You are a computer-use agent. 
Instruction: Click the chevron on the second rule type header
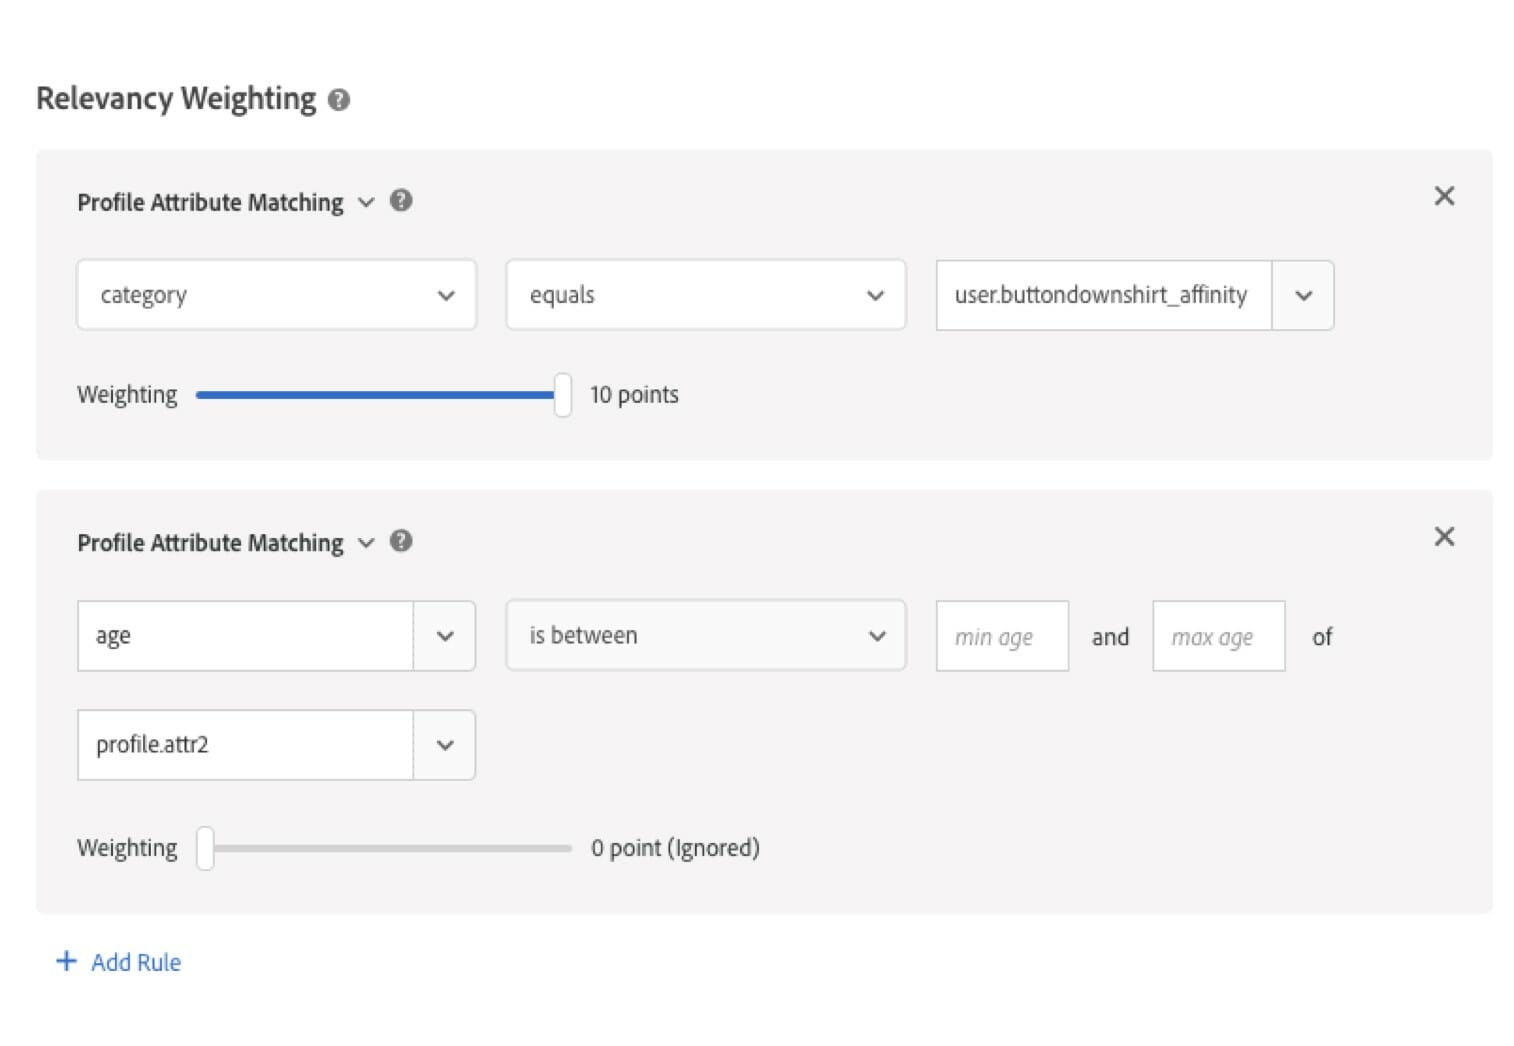coord(366,543)
